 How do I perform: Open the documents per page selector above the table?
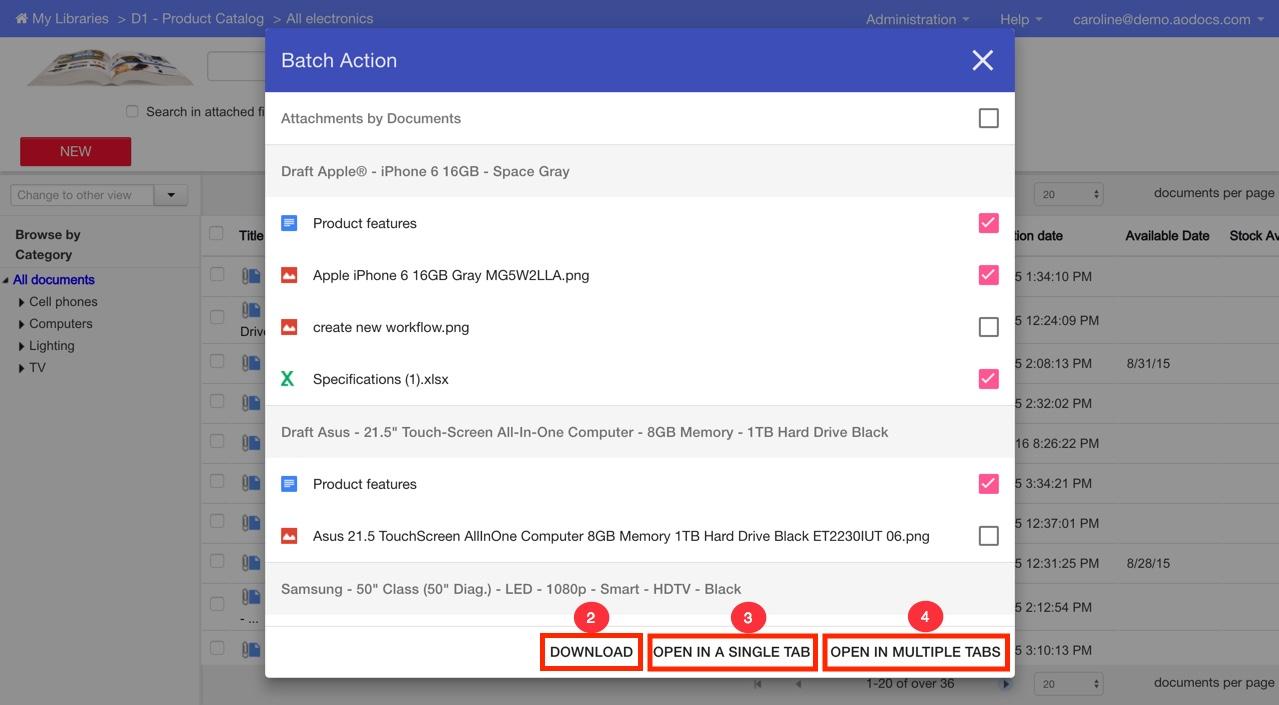tap(1069, 194)
